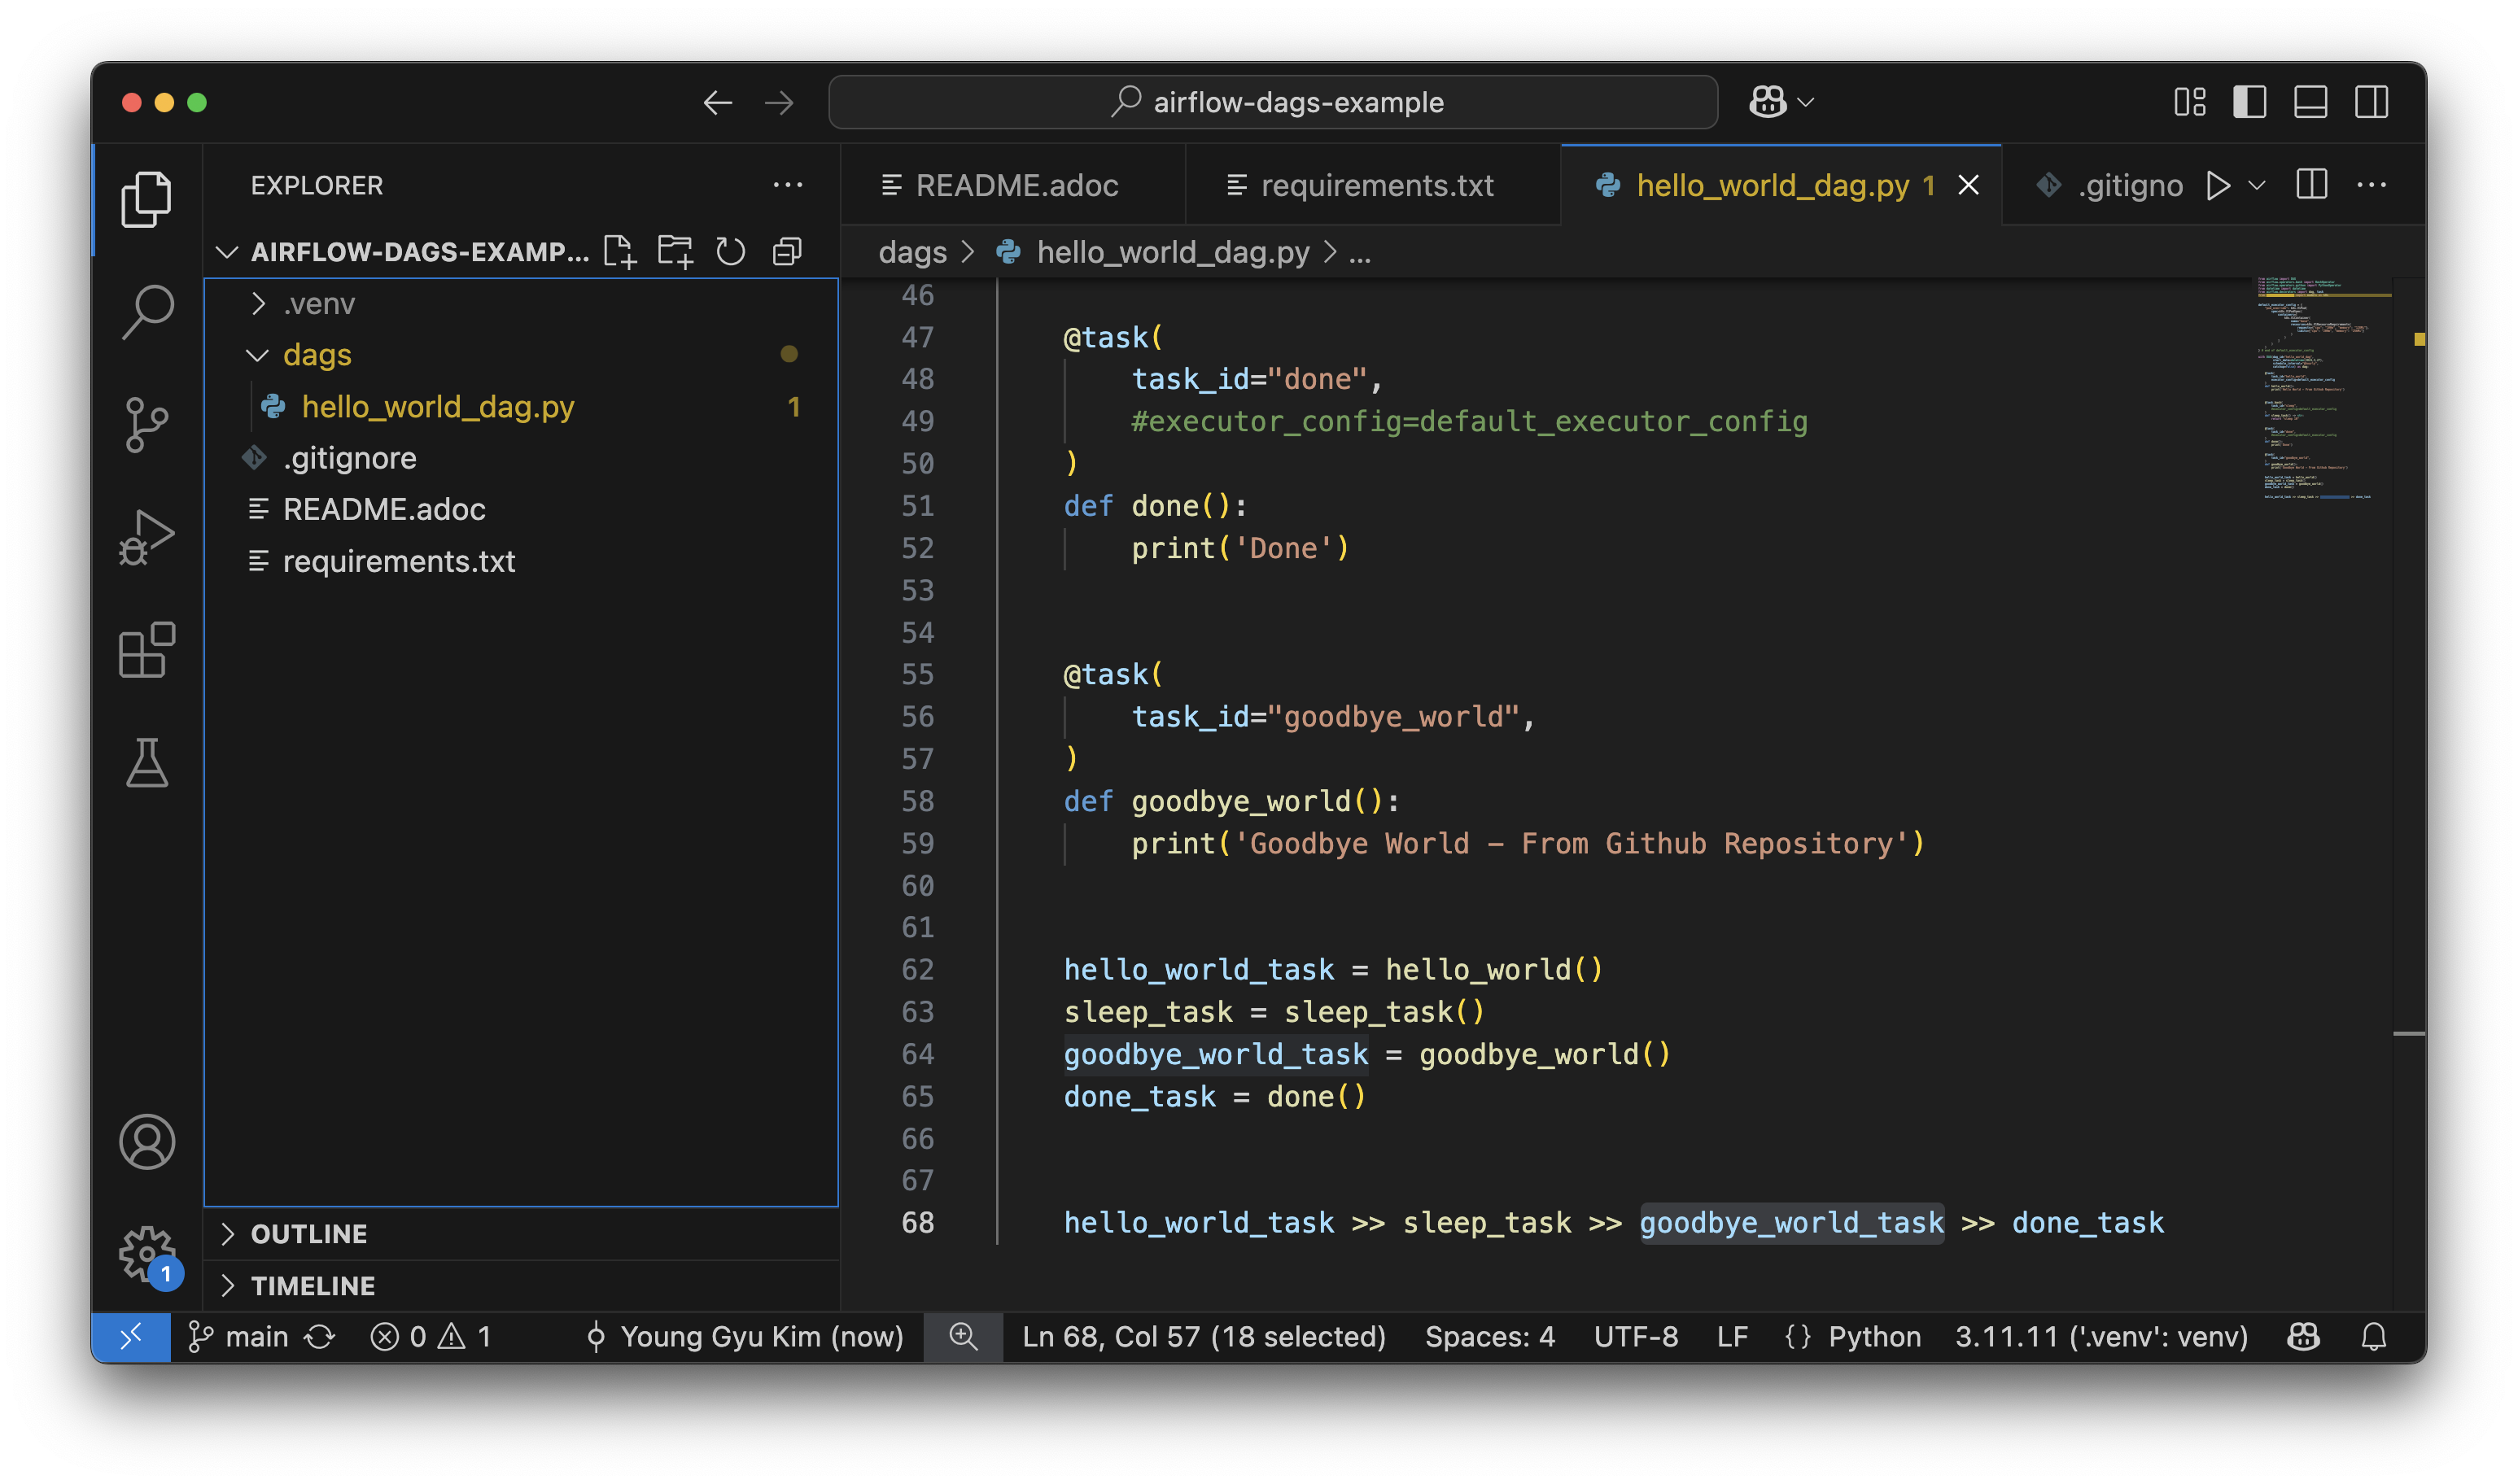
Task: Open README.adoc in the file tree
Action: (x=520, y=510)
